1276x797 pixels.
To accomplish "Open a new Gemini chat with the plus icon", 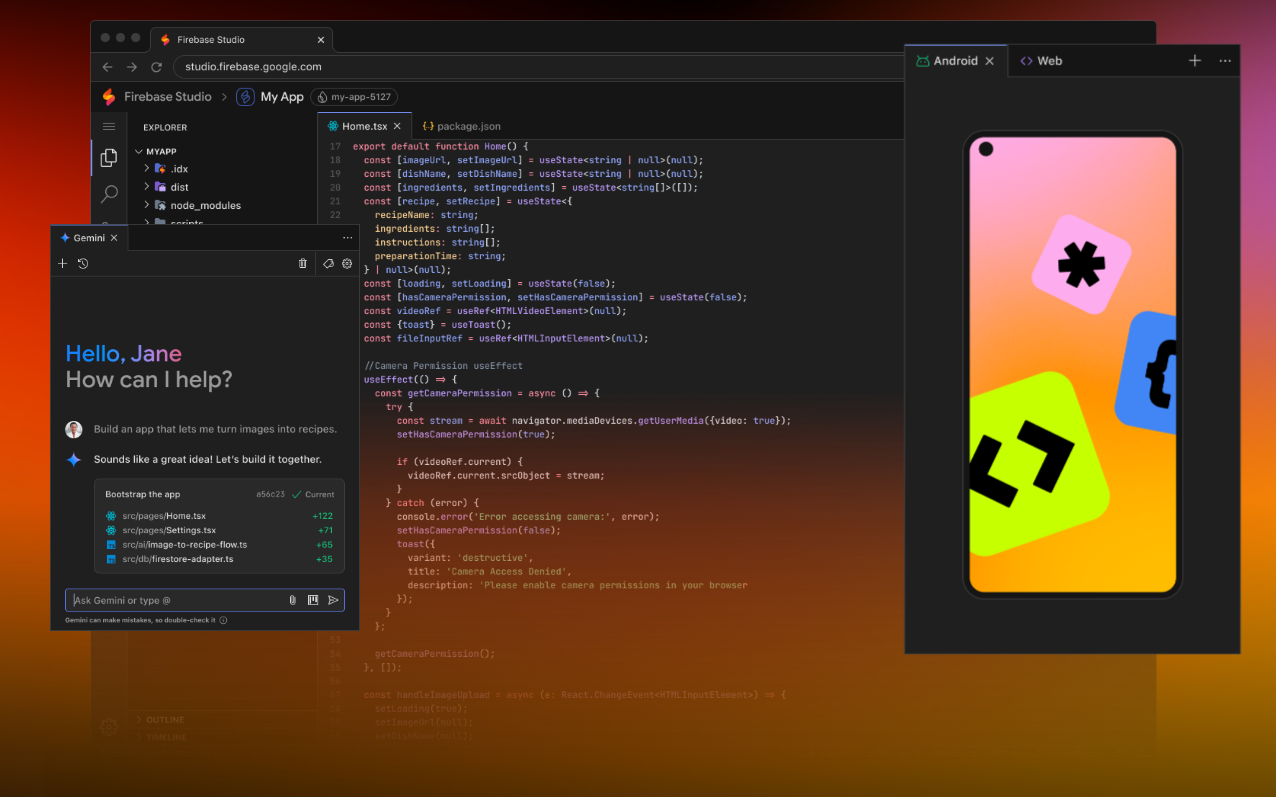I will (x=62, y=263).
